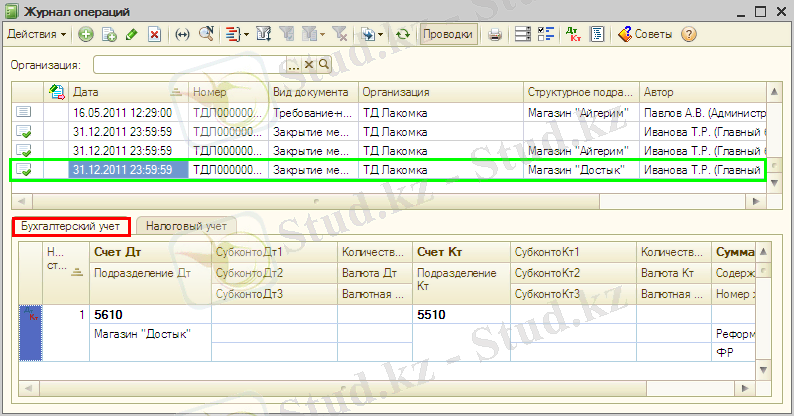Image resolution: width=794 pixels, height=416 pixels.
Task: Click scroll up arrow of the journal list
Action: click(x=774, y=92)
